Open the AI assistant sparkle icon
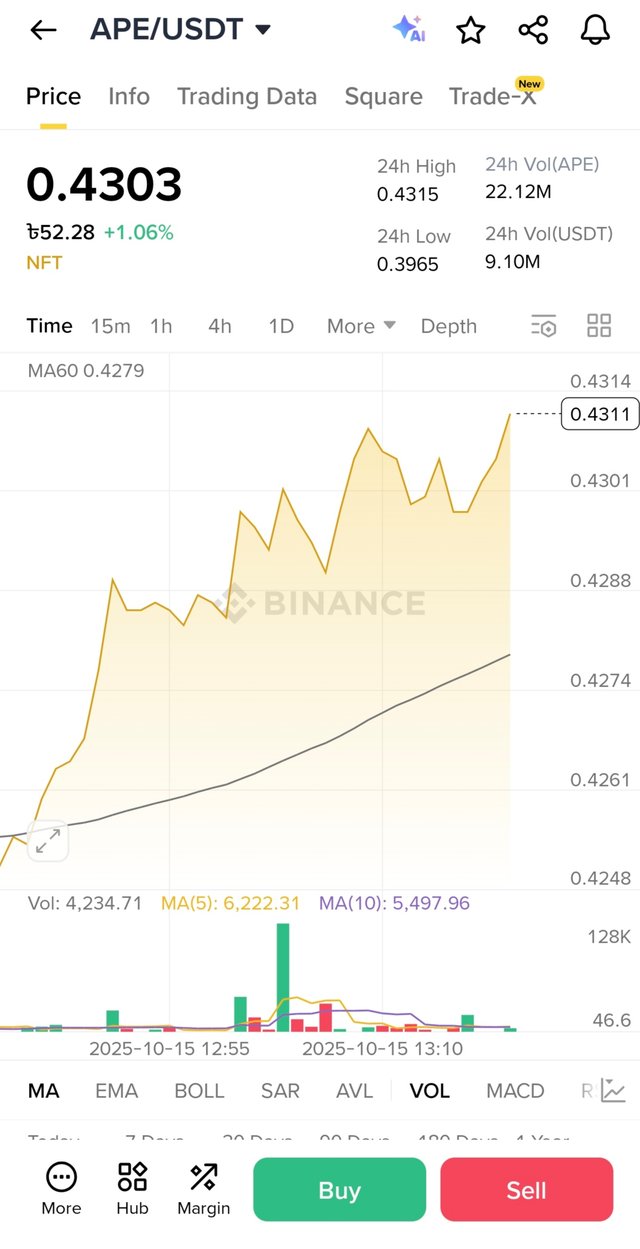The width and height of the screenshot is (640, 1249). tap(408, 30)
